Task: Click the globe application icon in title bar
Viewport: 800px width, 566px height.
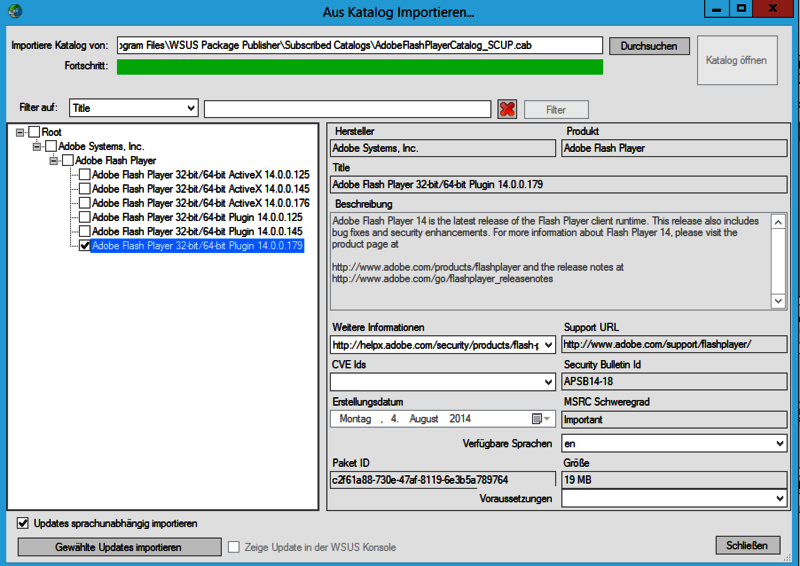Action: [x=15, y=10]
